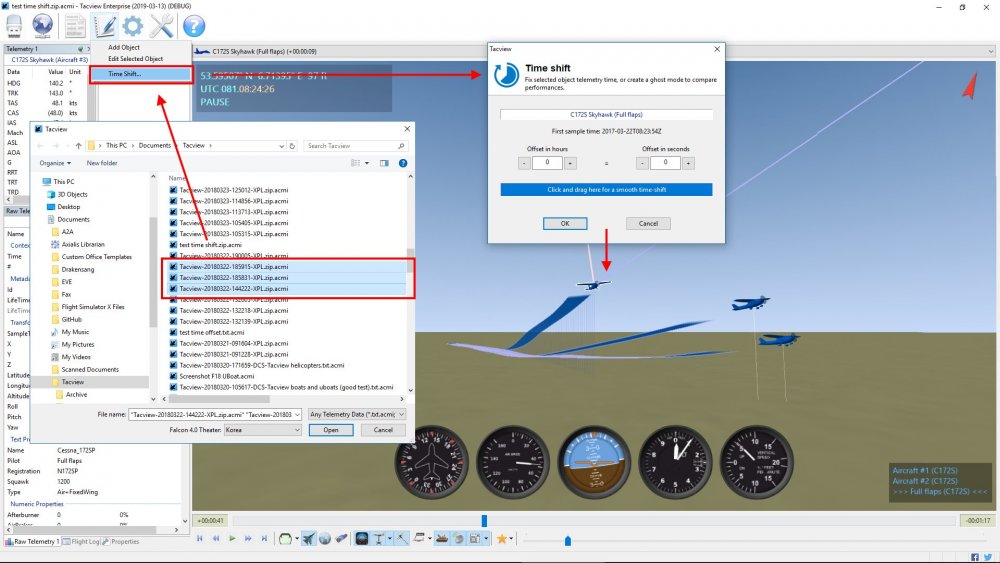
Task: Choose Add Object from the menu
Action: pyautogui.click(x=124, y=47)
